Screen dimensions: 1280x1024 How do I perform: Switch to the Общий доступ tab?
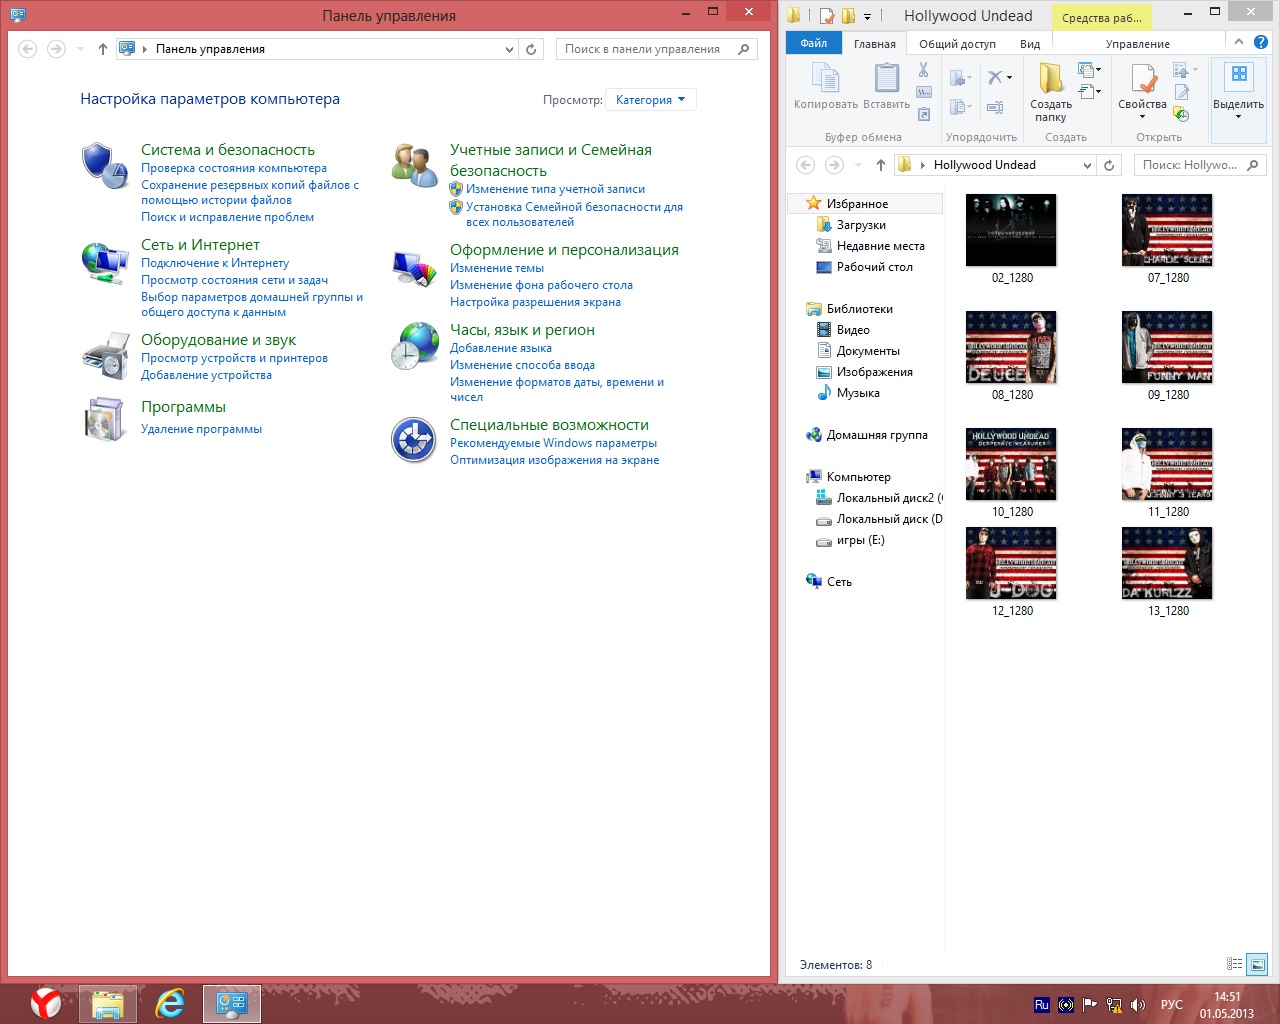point(958,44)
